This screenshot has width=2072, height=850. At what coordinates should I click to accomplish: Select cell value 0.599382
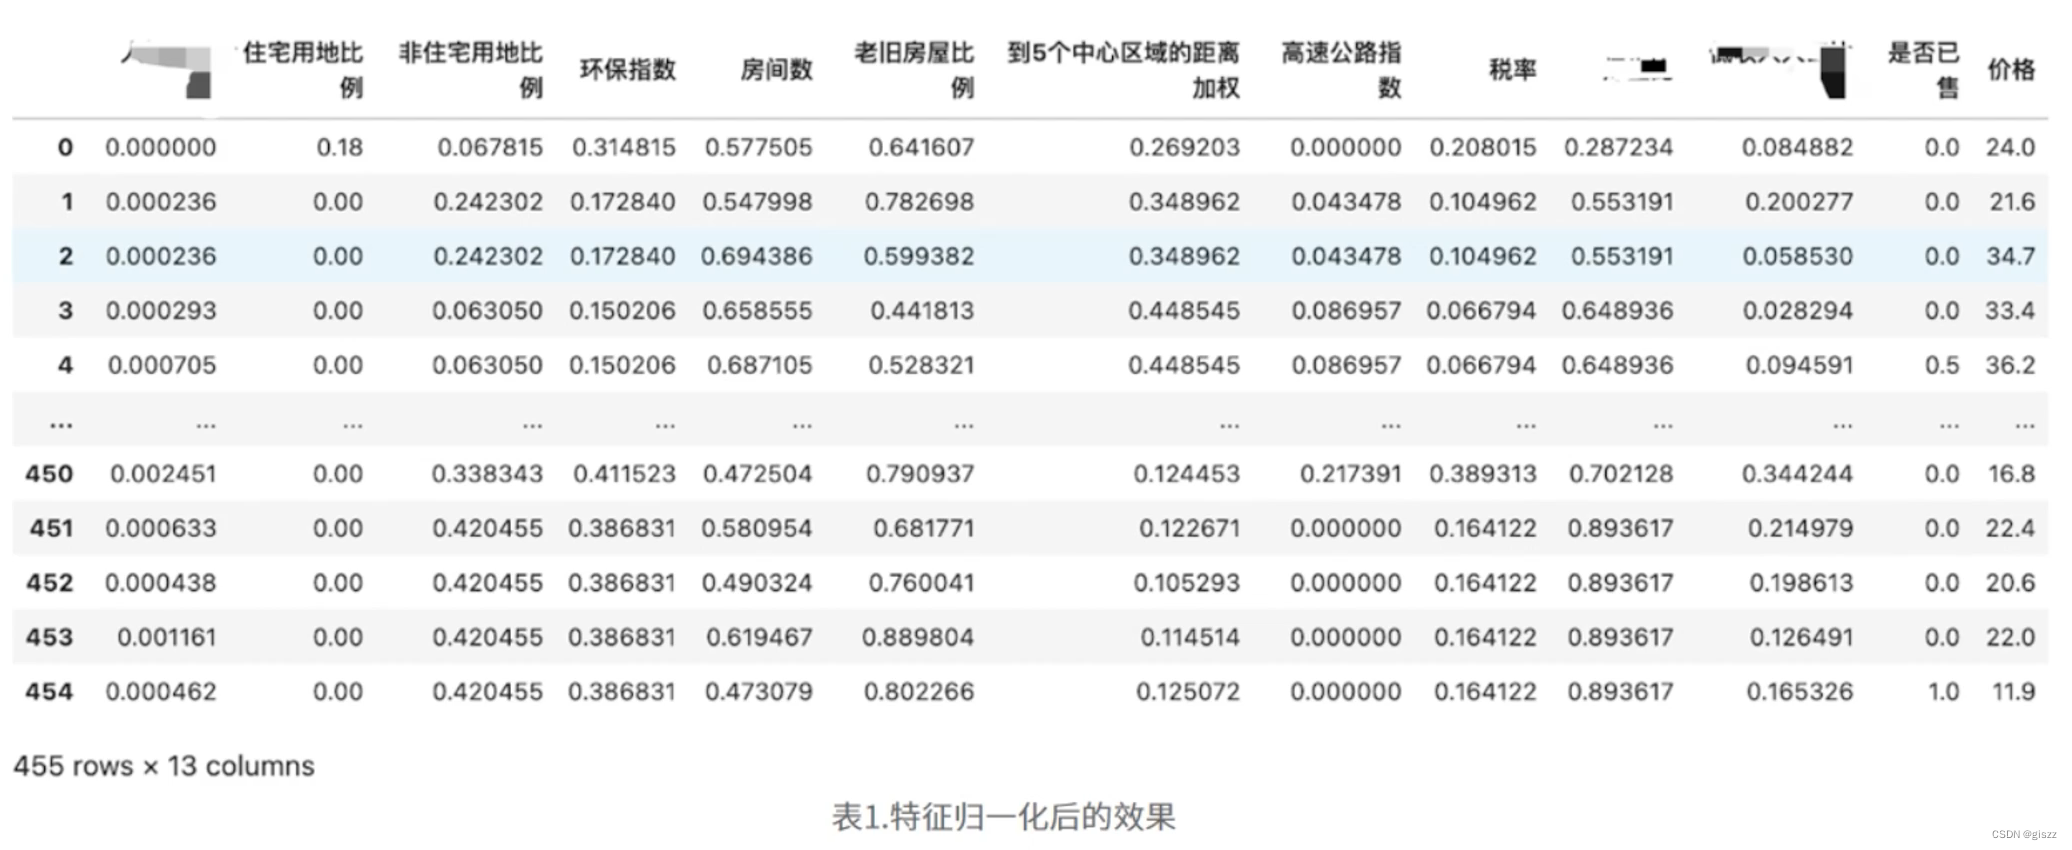pyautogui.click(x=919, y=257)
